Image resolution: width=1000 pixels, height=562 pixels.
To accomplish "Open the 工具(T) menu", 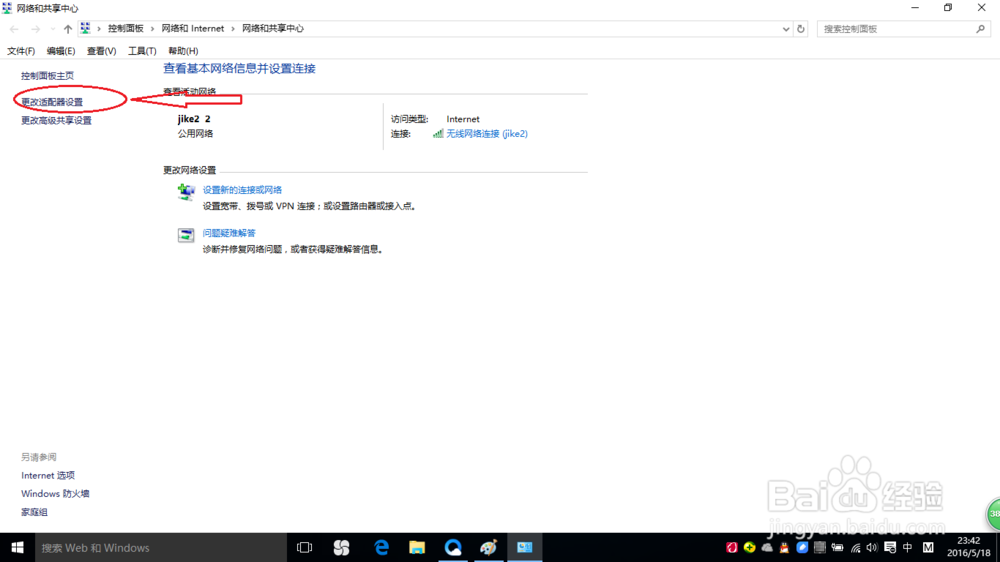I will coord(142,51).
